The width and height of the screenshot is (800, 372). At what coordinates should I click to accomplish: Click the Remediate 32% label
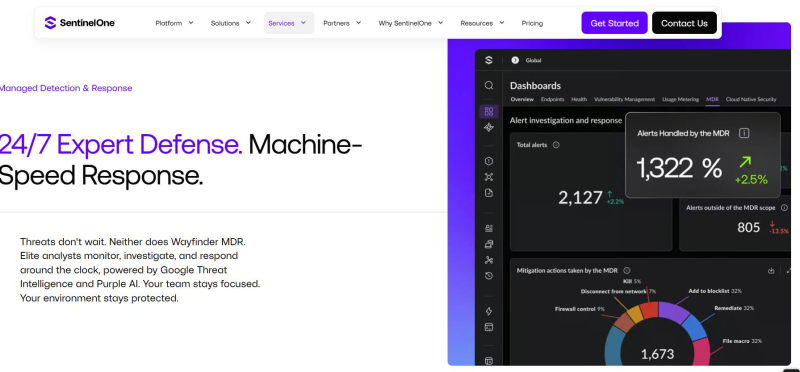(734, 308)
